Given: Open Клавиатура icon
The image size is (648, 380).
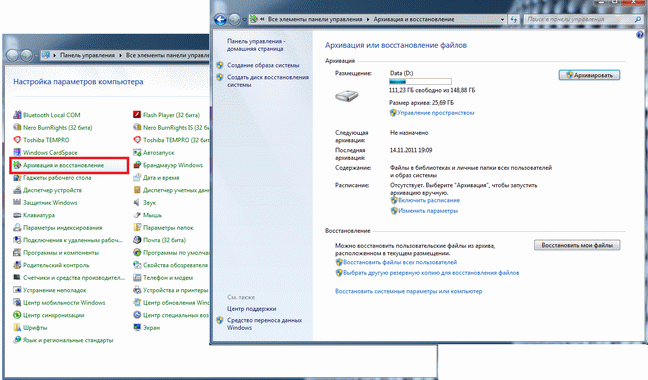Looking at the screenshot, I should tap(17, 215).
